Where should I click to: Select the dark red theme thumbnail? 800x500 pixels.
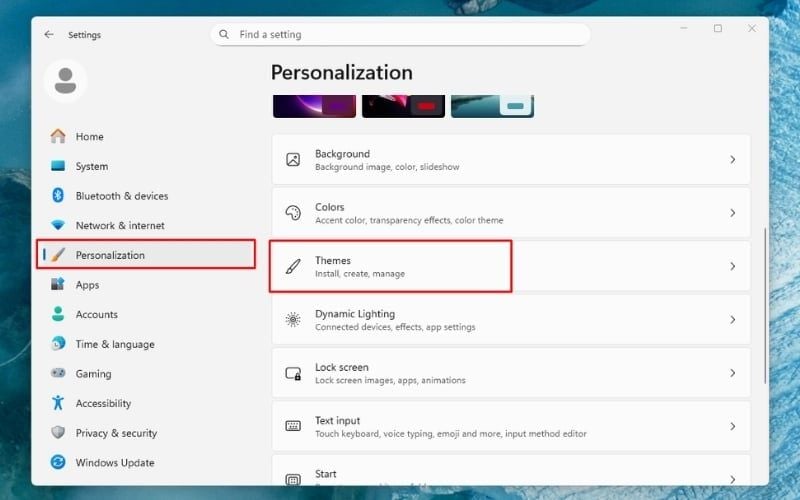coord(403,106)
